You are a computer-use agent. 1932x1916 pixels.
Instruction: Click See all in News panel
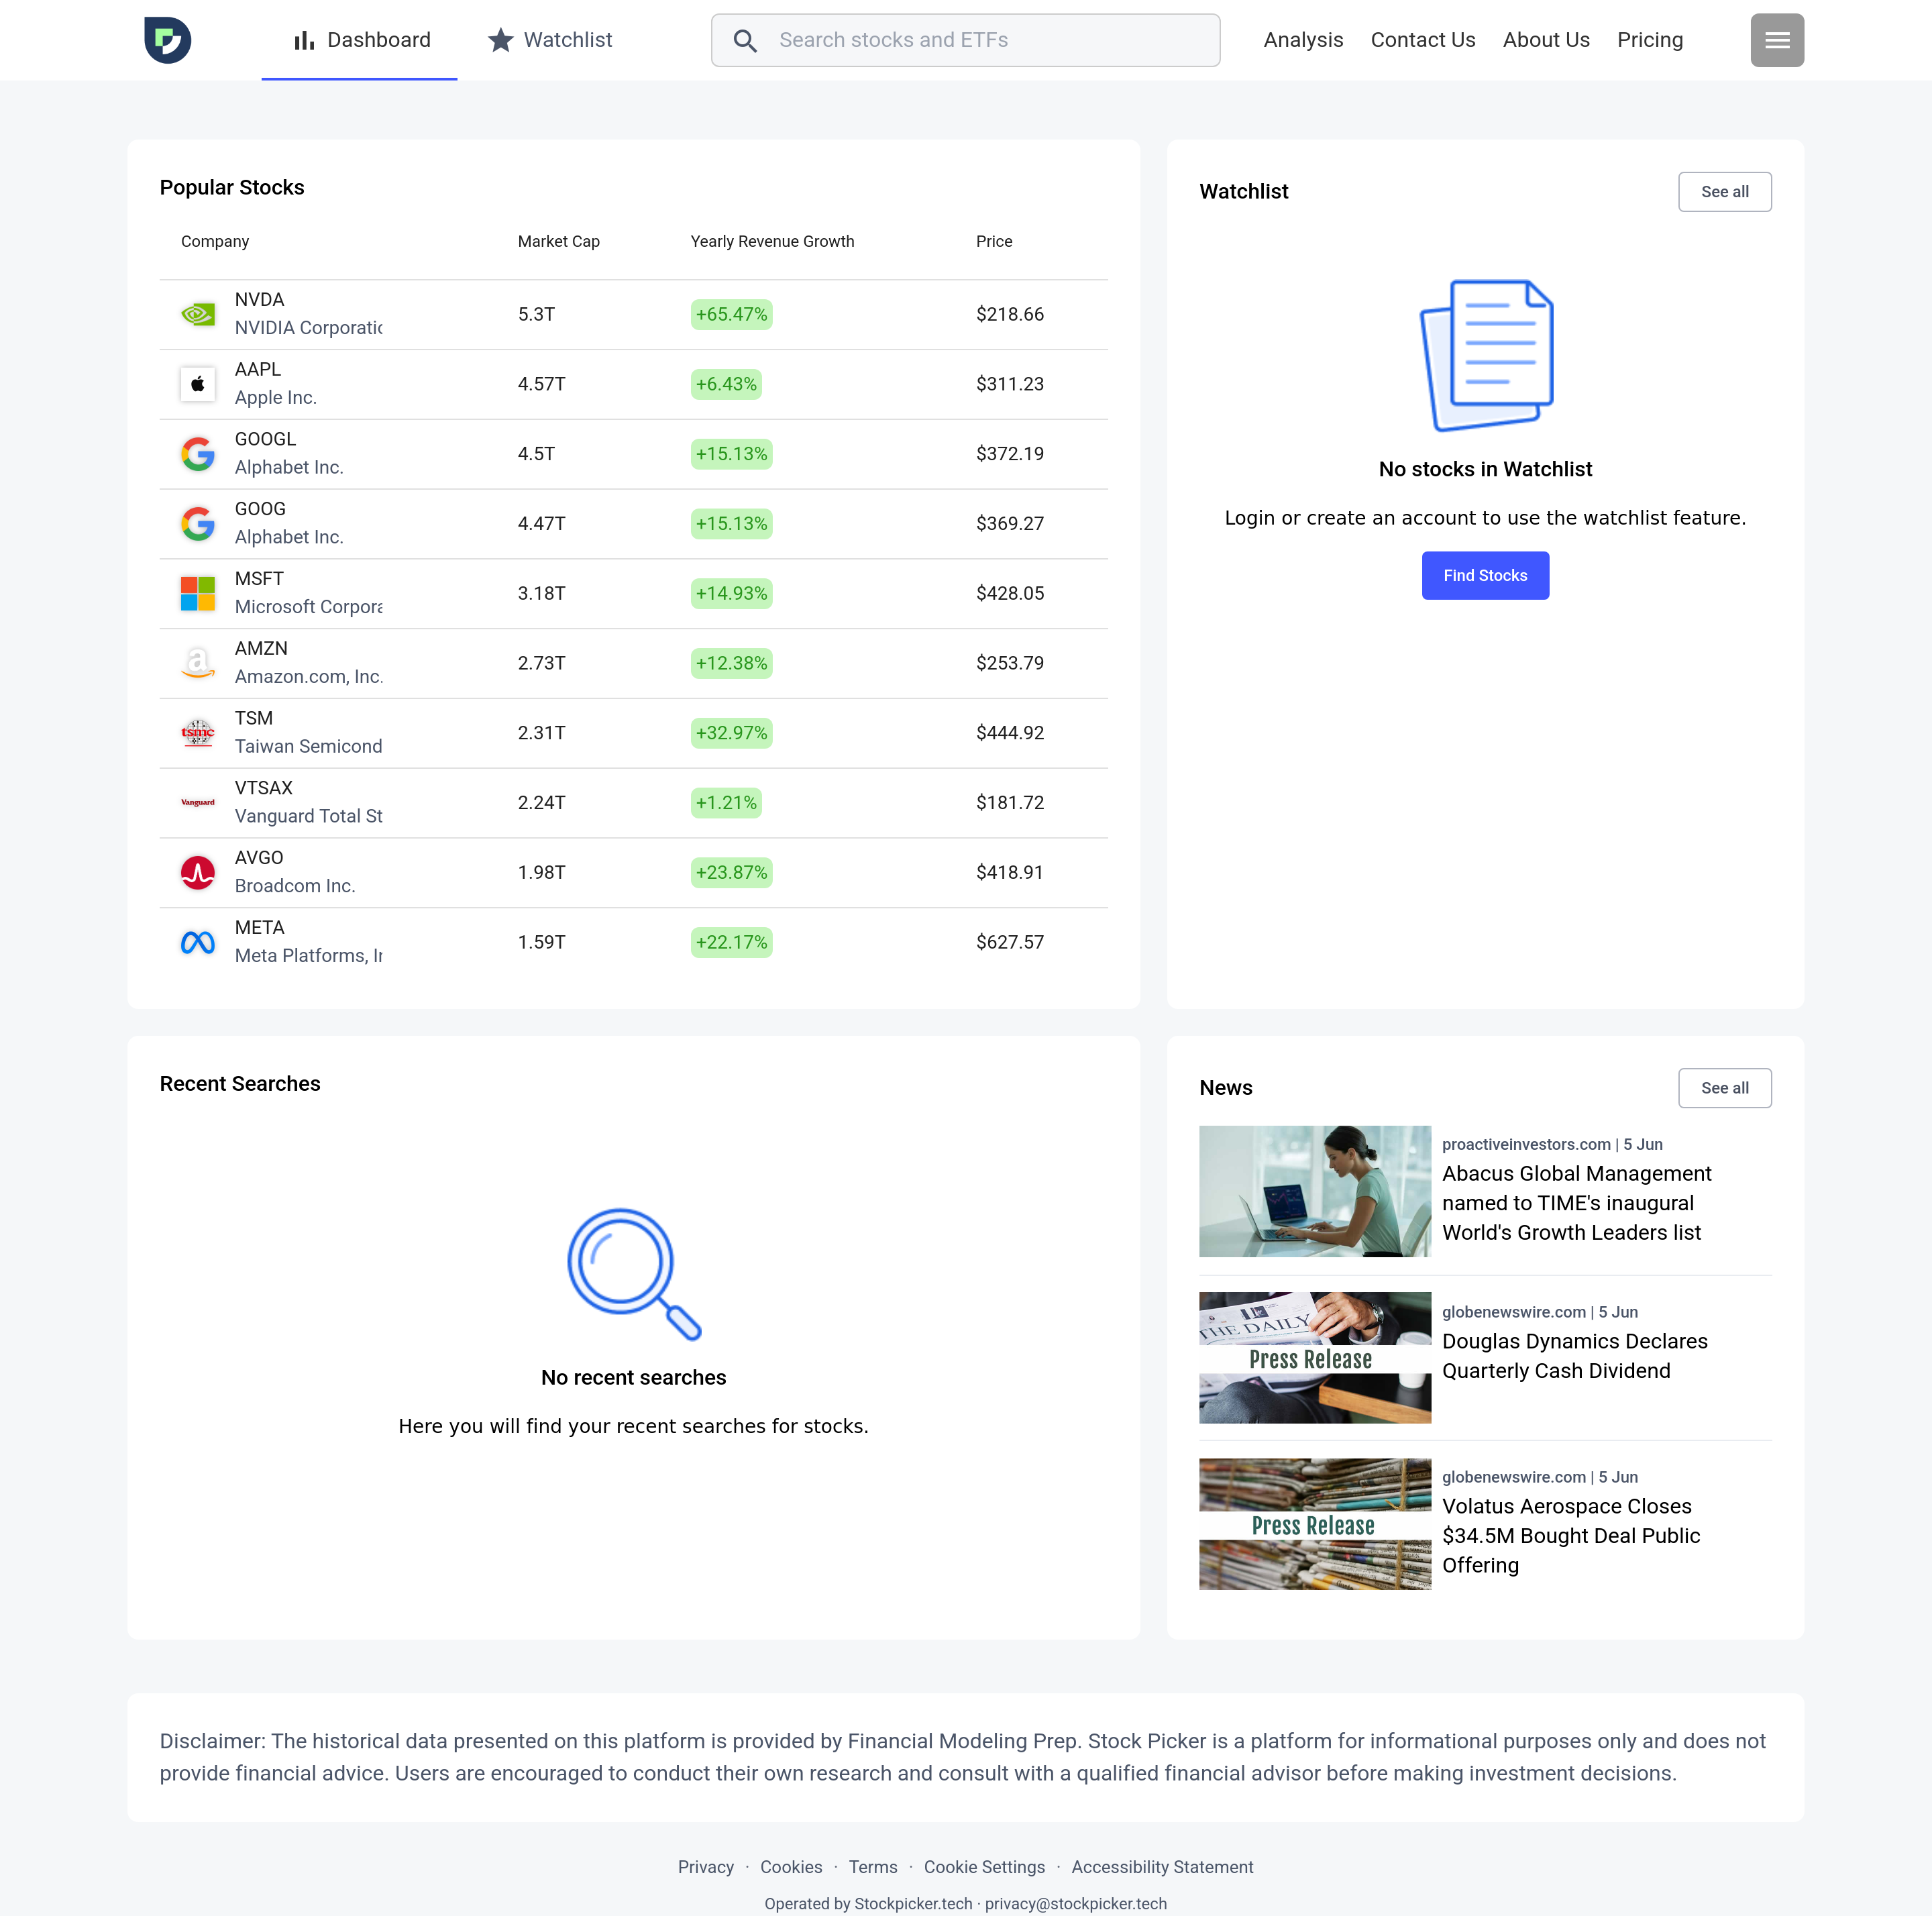coord(1724,1088)
